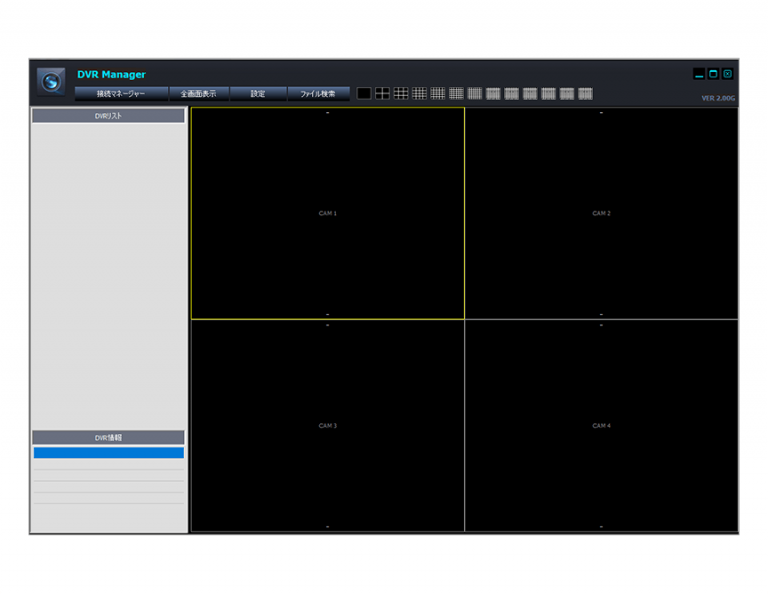Select the CAM 1 video pane
Image resolution: width=768 pixels, height=594 pixels.
pos(327,213)
